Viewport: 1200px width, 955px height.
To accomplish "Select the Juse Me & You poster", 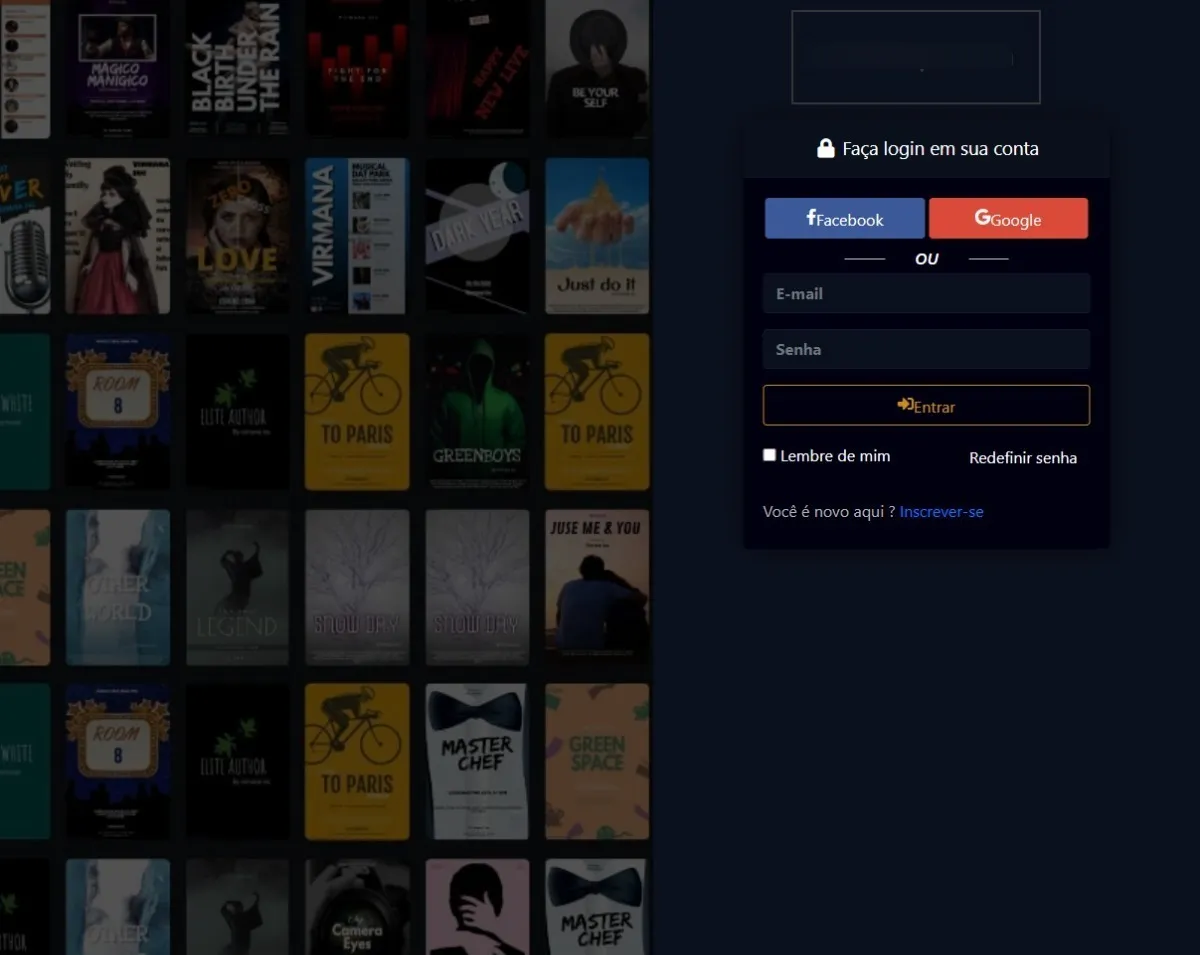I will (x=597, y=588).
